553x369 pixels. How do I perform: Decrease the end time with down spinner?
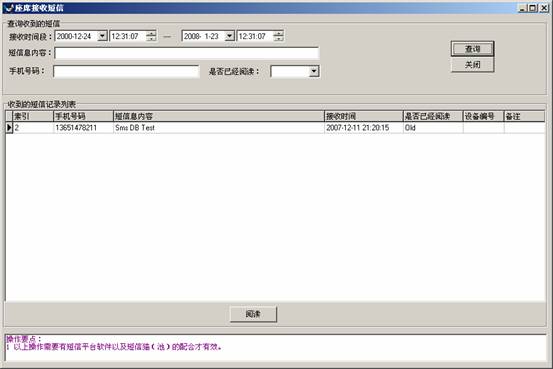click(278, 38)
